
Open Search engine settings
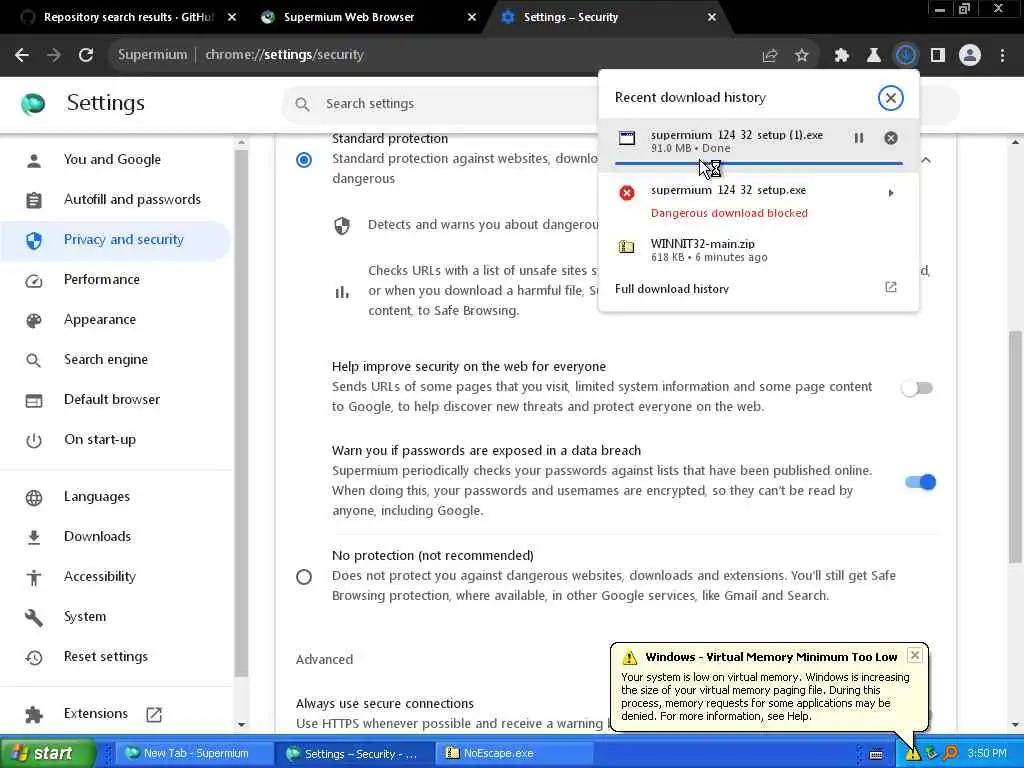106,359
